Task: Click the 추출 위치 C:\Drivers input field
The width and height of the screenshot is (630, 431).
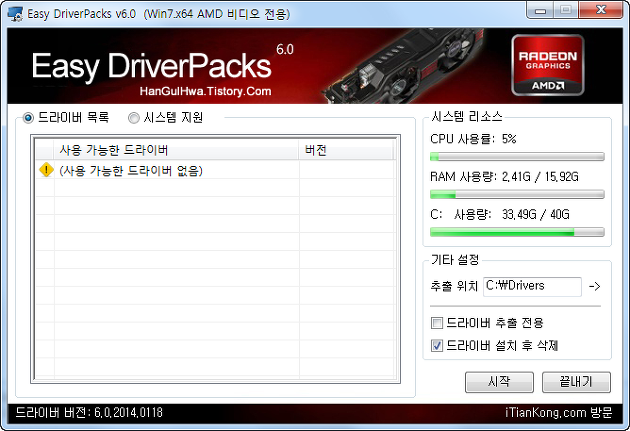Action: (x=532, y=286)
